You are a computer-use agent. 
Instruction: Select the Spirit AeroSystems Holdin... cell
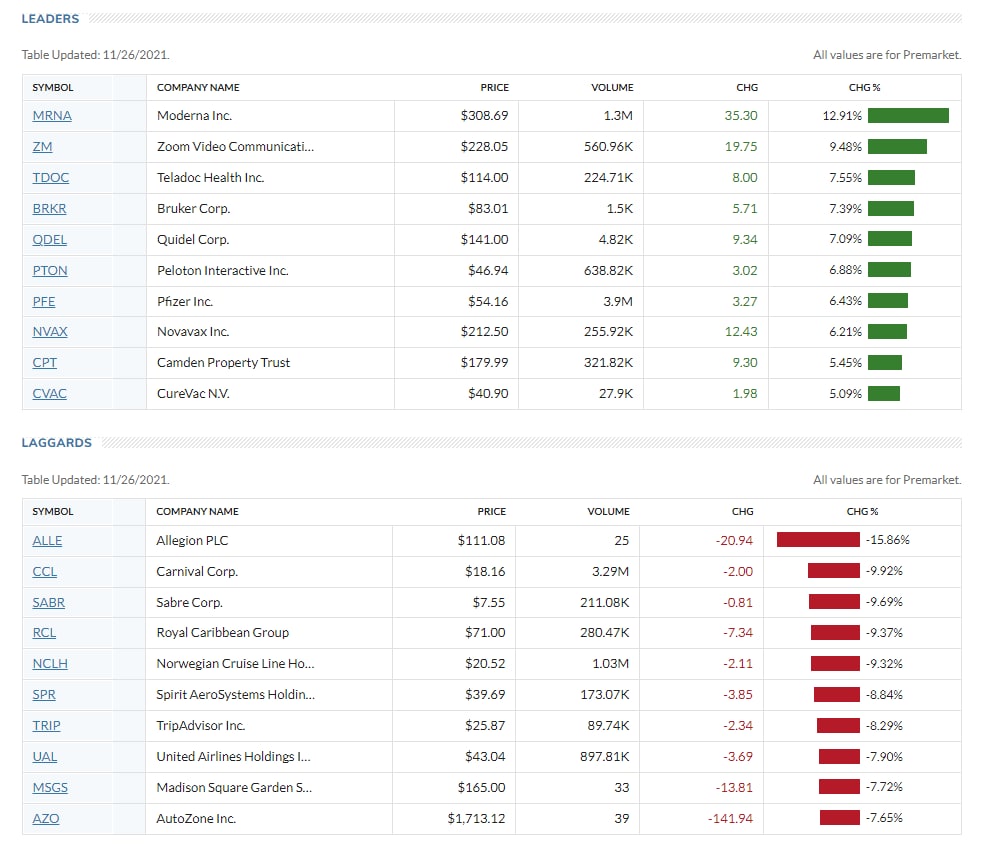(x=236, y=694)
